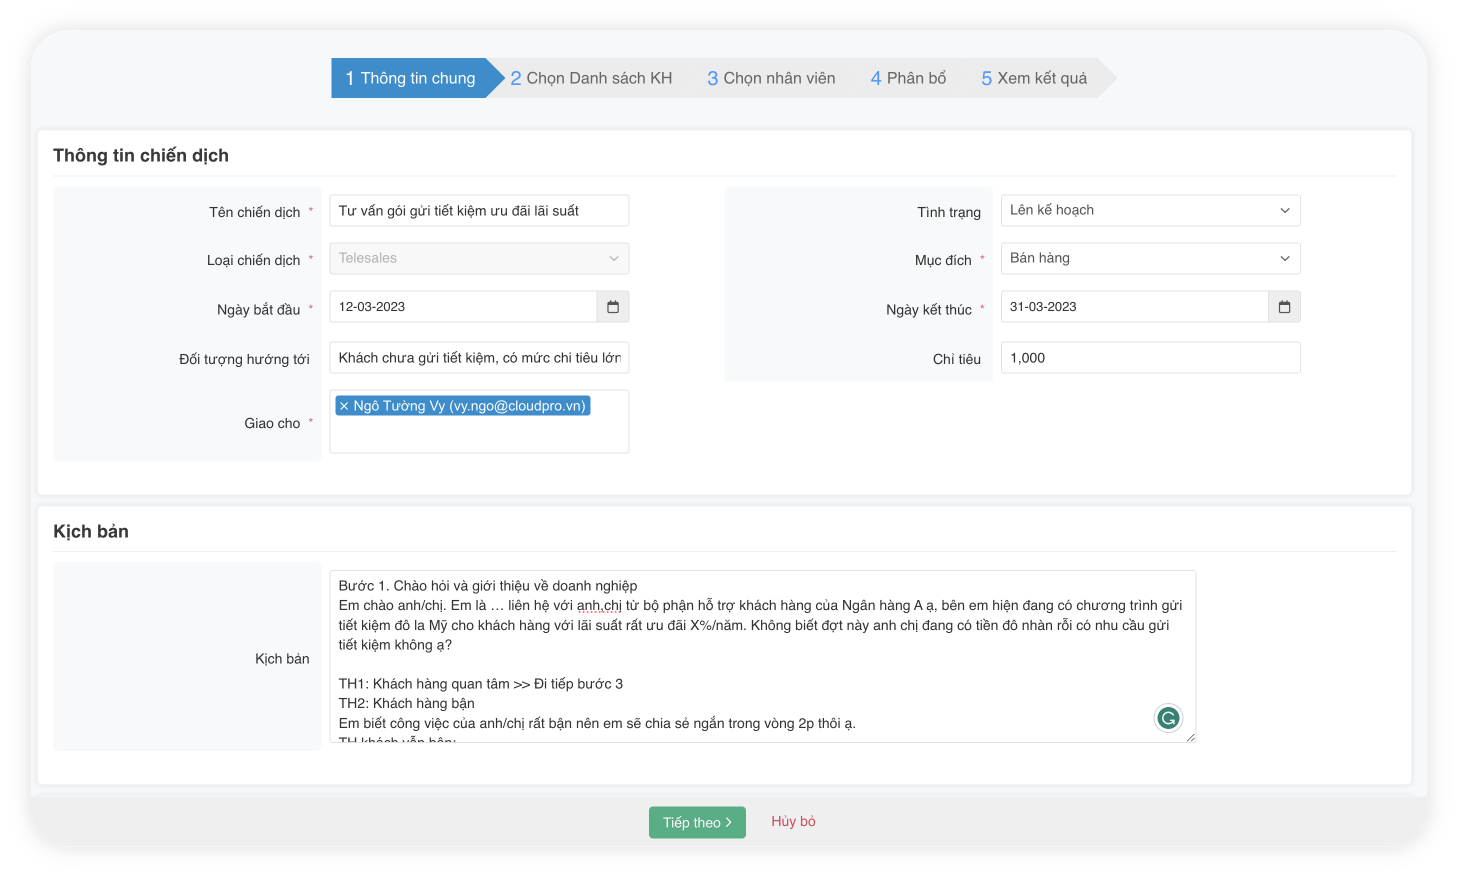Click the Tên chiến dịch label

click(254, 212)
